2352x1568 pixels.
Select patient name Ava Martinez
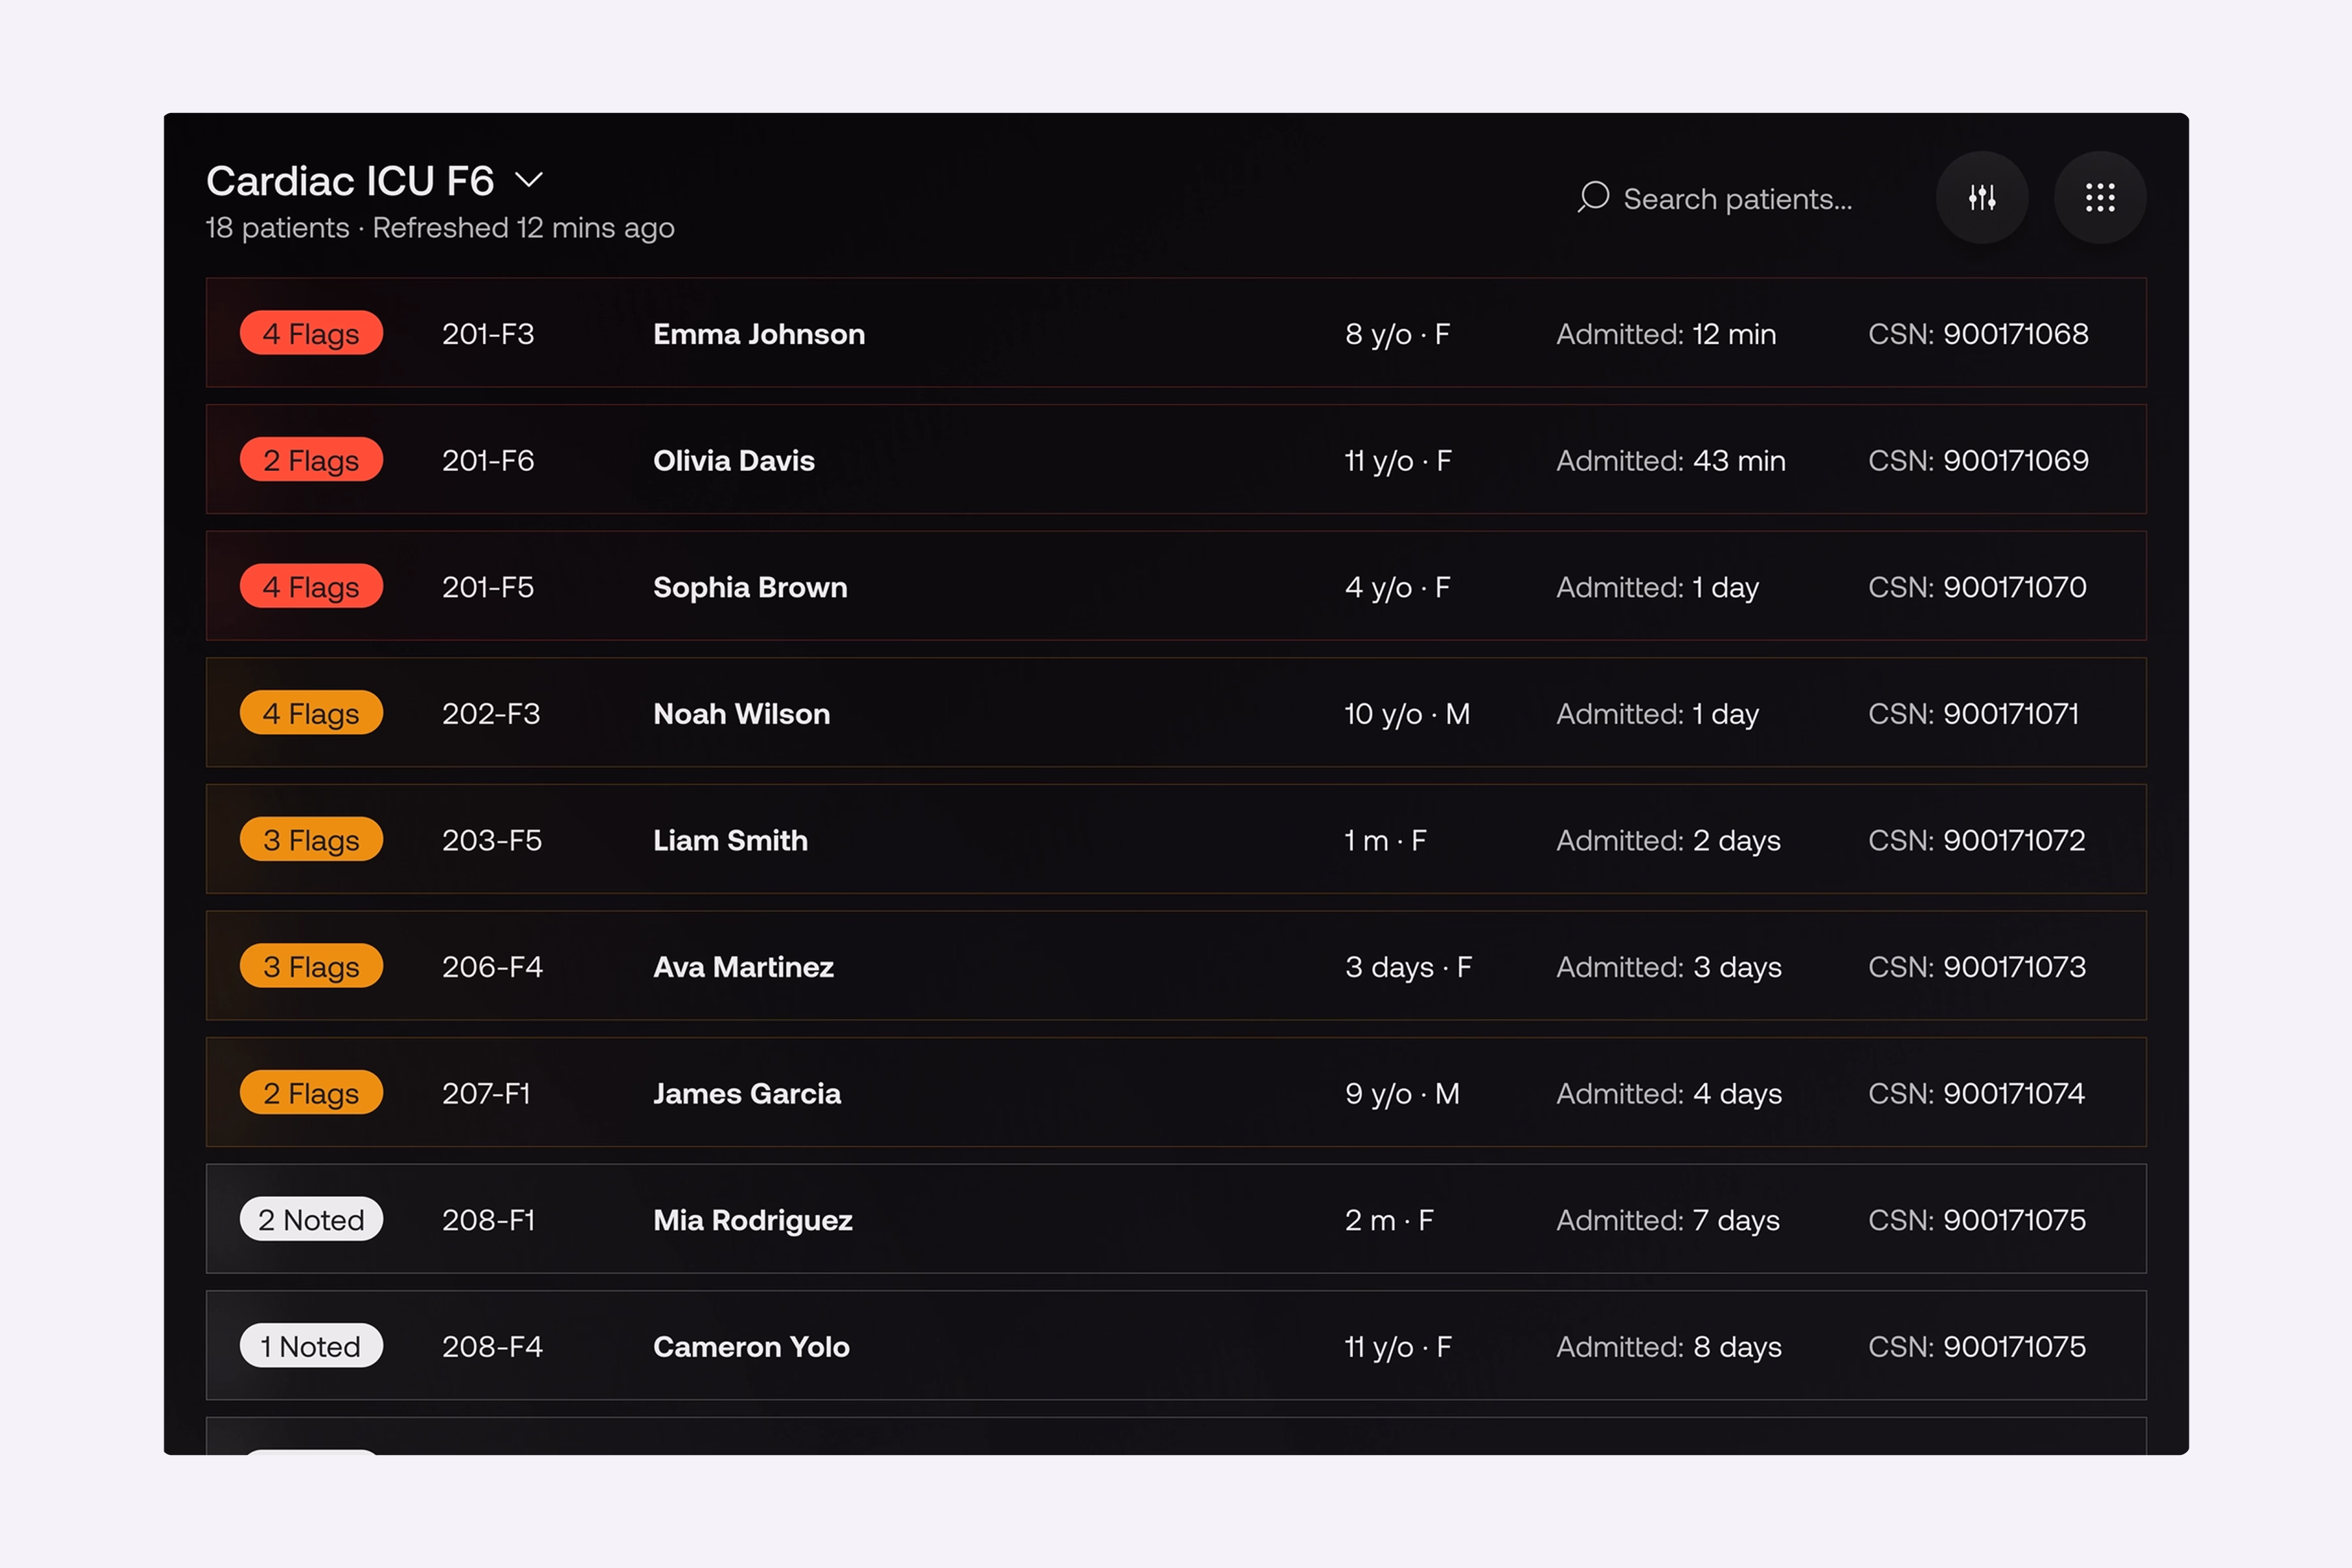pos(743,967)
